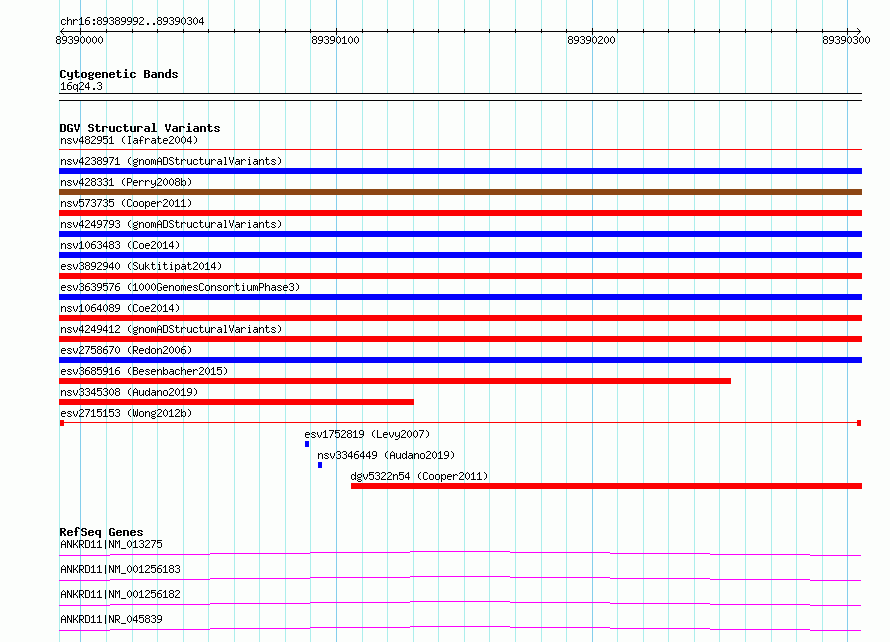
Task: Click the small blue marker under nsv3346449
Action: 320,465
